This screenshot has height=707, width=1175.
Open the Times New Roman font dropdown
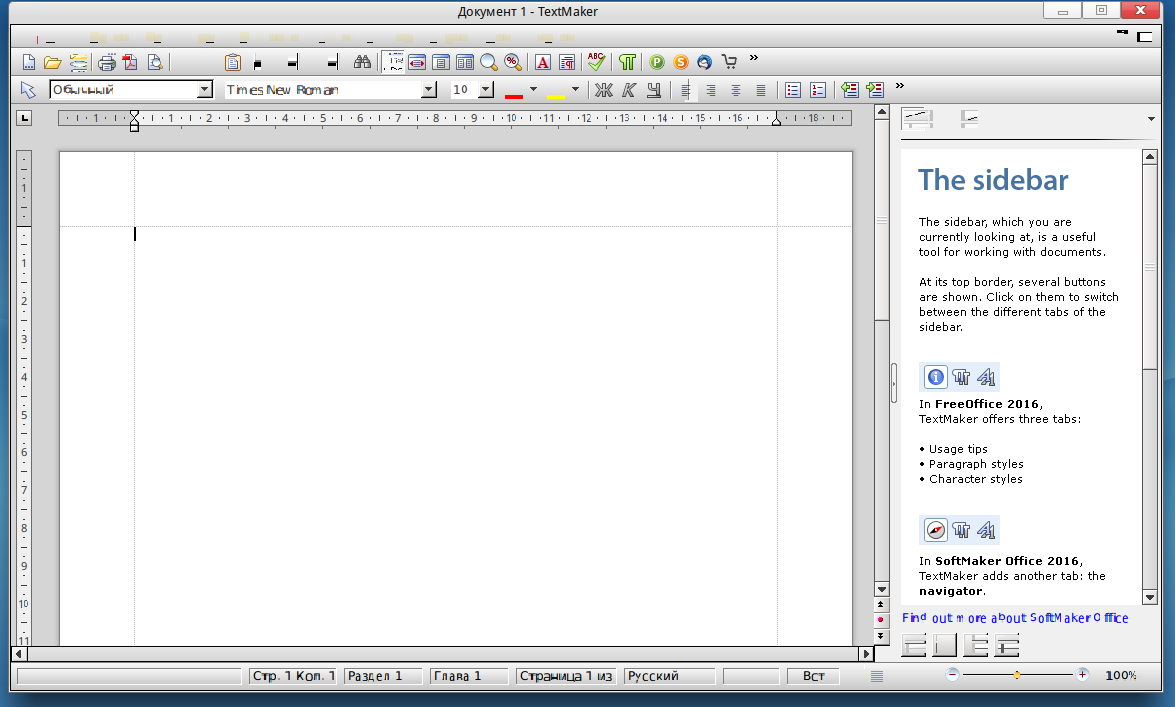[429, 90]
